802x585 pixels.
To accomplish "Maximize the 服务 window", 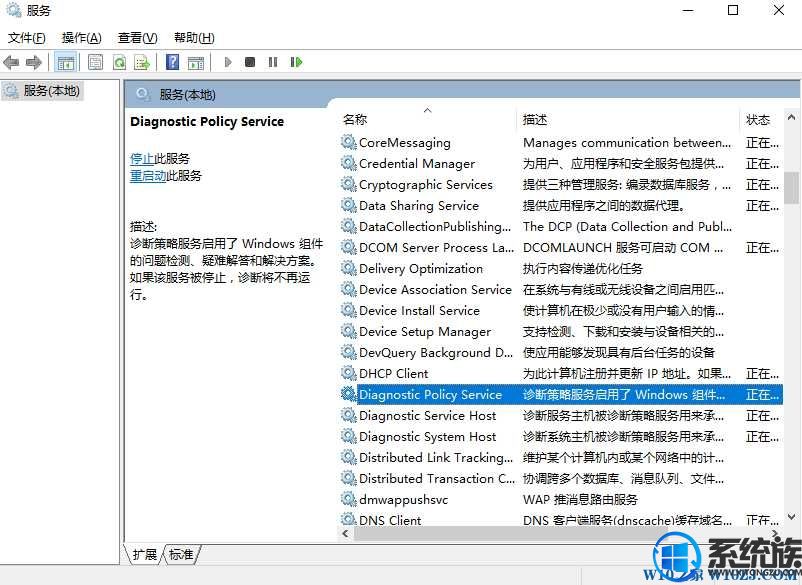I will (x=733, y=10).
